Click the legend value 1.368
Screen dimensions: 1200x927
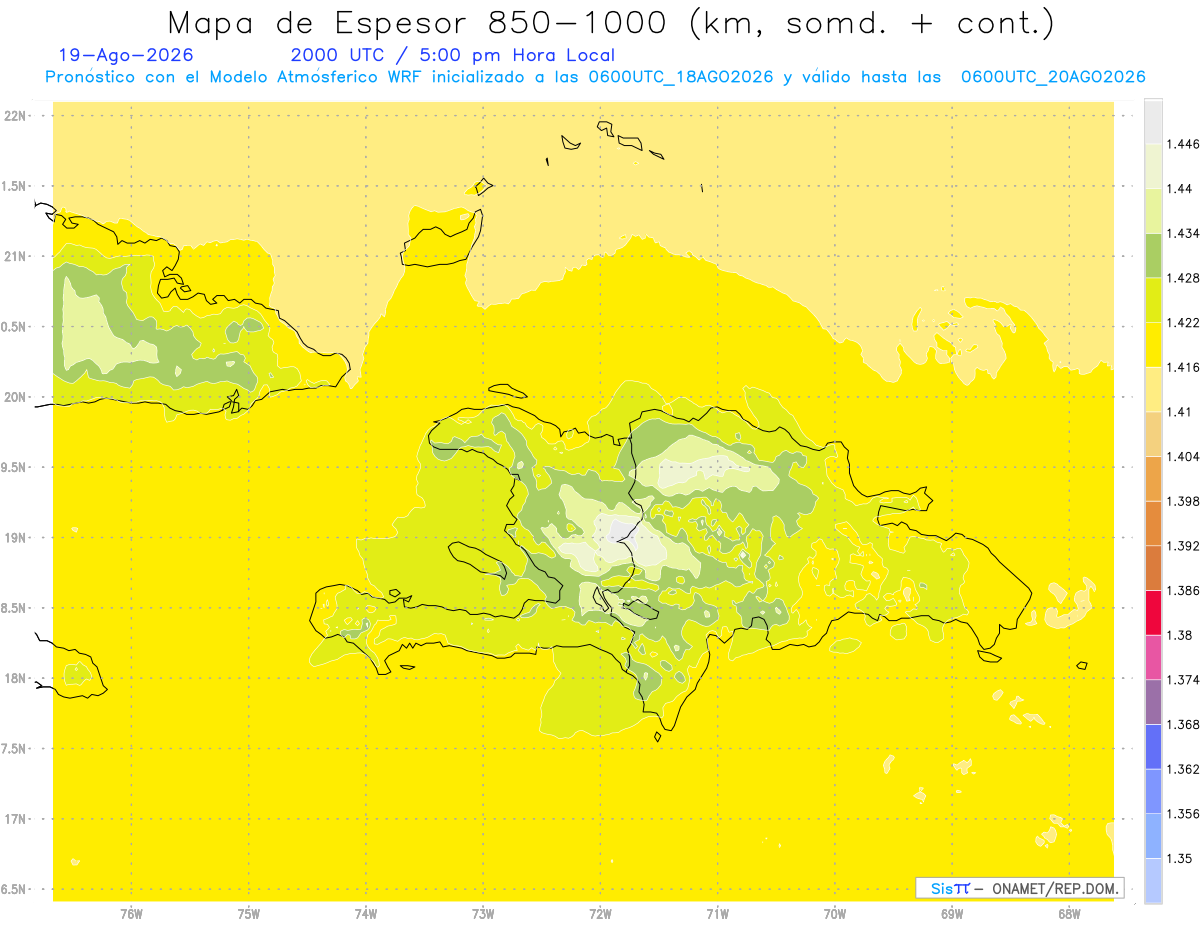(1183, 724)
